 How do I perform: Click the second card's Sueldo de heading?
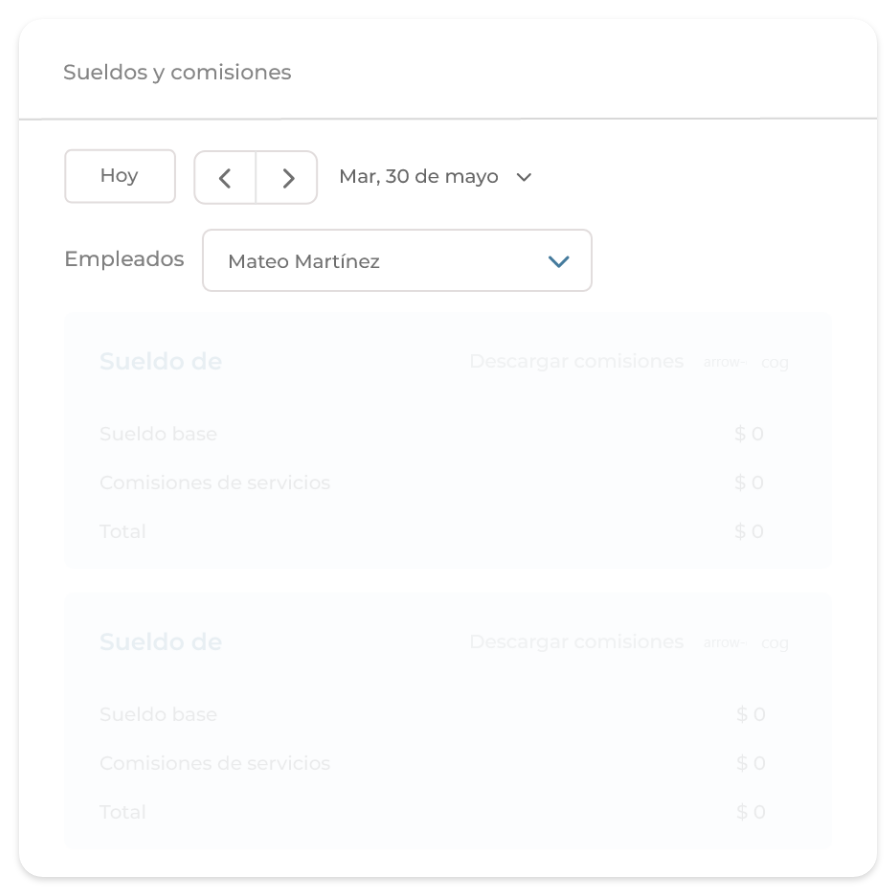[x=161, y=641]
